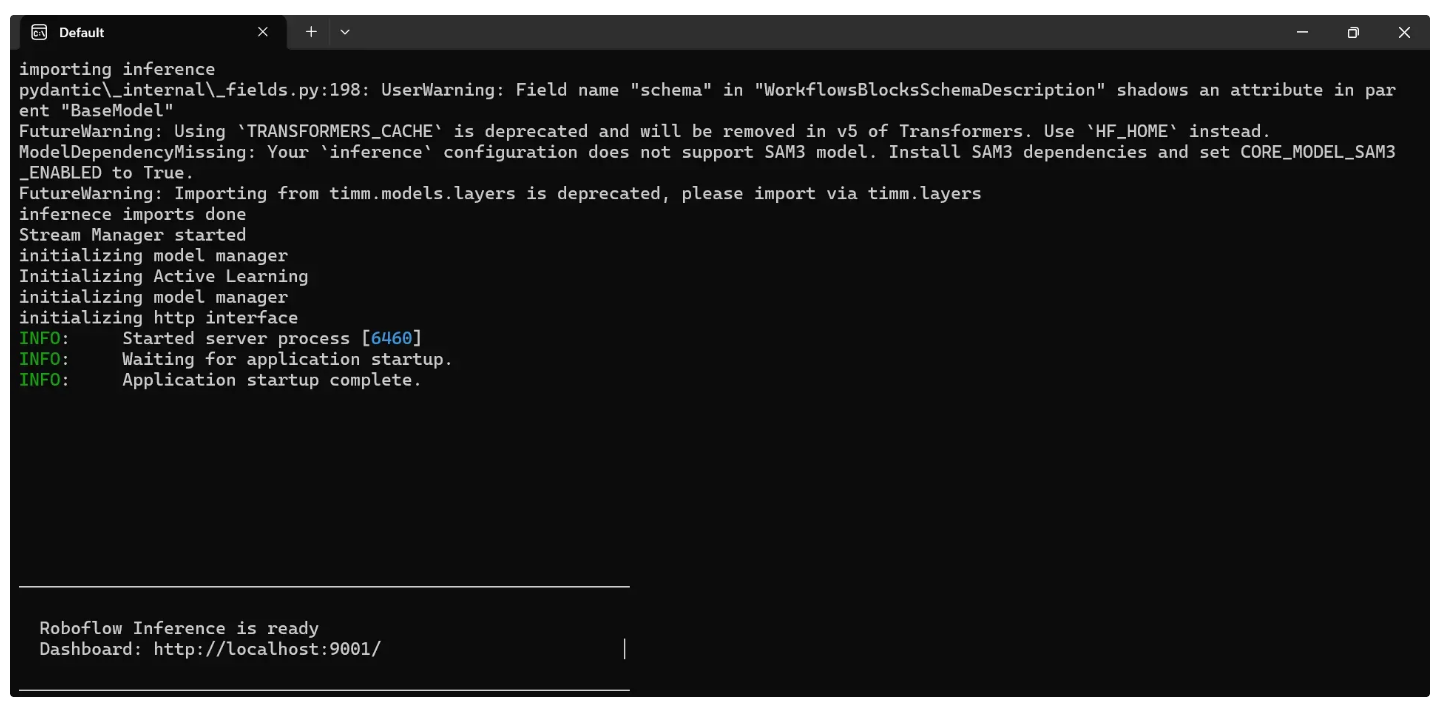This screenshot has height=704, width=1438.
Task: Click the empty title bar area
Action: pos(800,32)
